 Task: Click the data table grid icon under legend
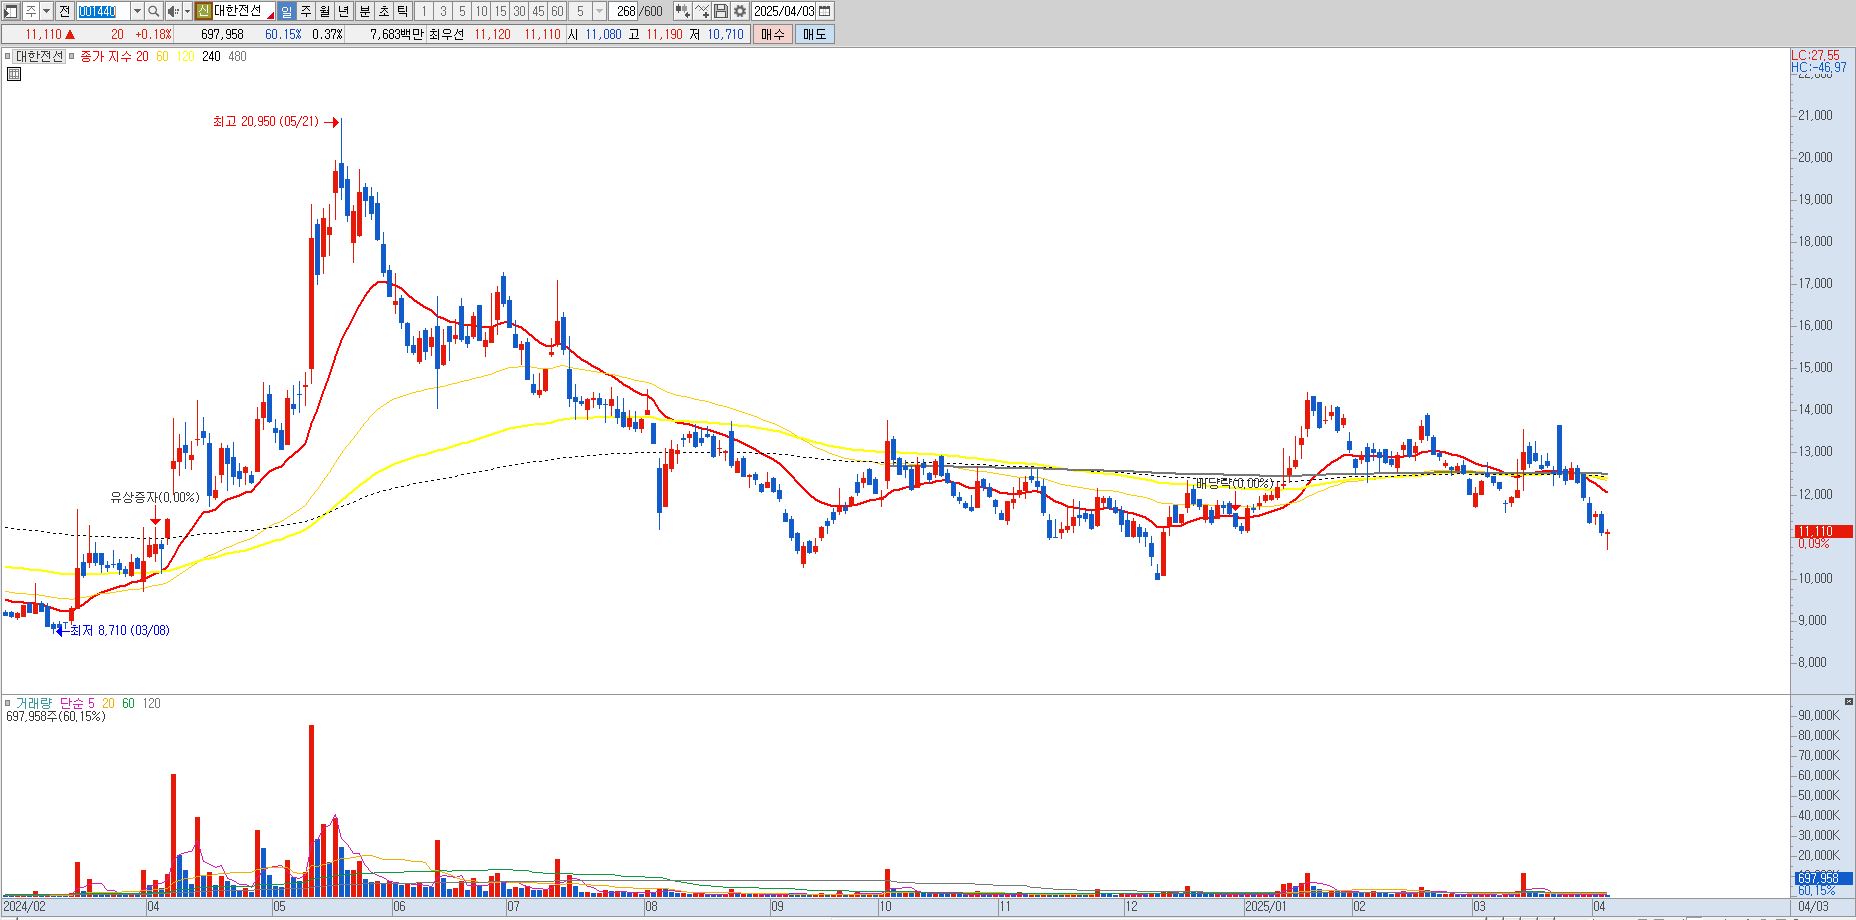(14, 74)
